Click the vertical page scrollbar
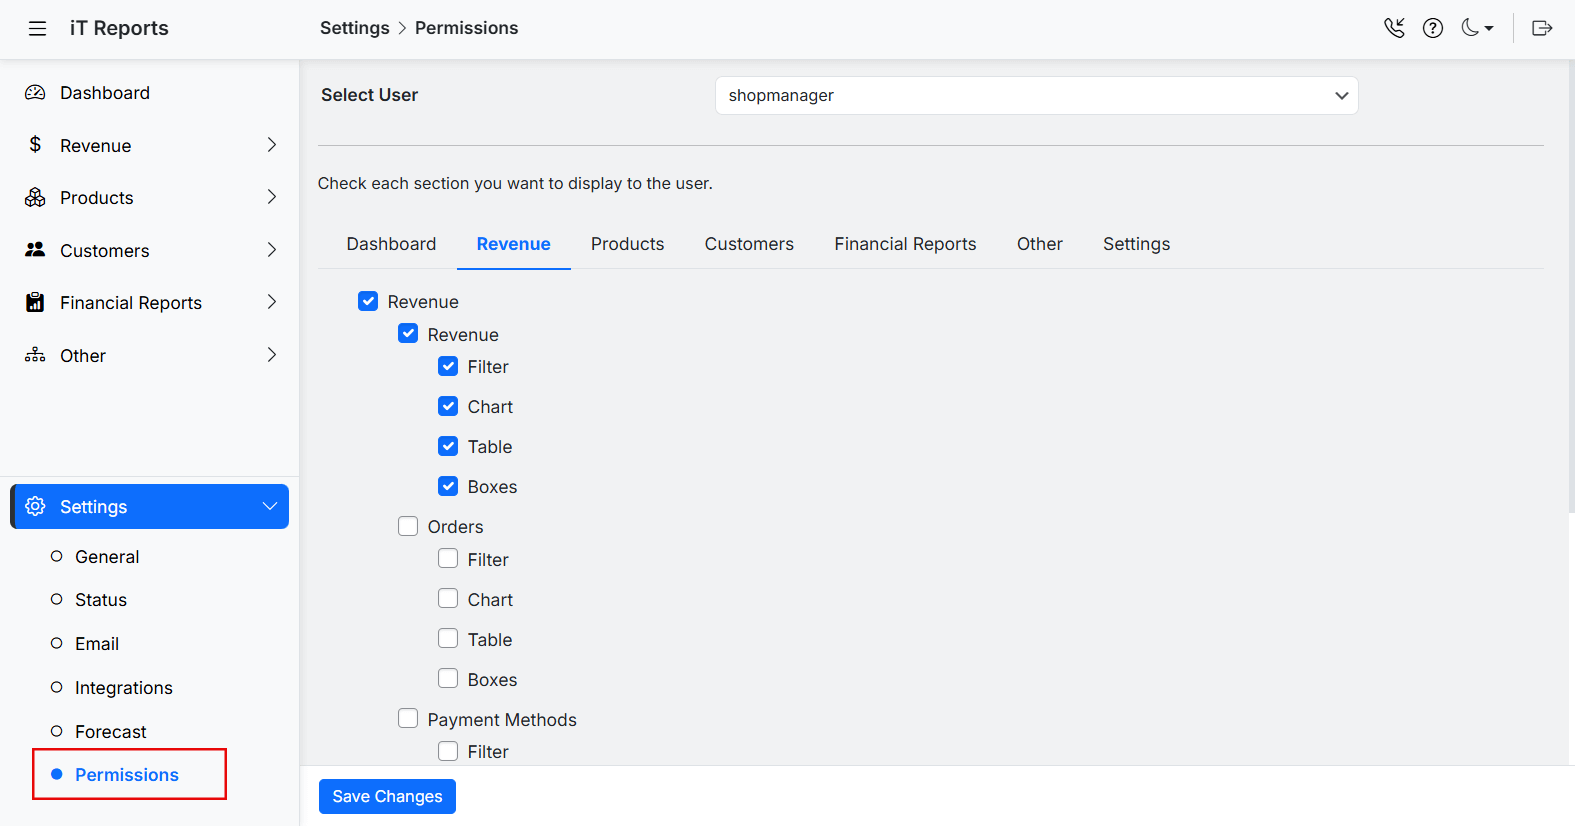The image size is (1575, 826). pyautogui.click(x=1569, y=300)
